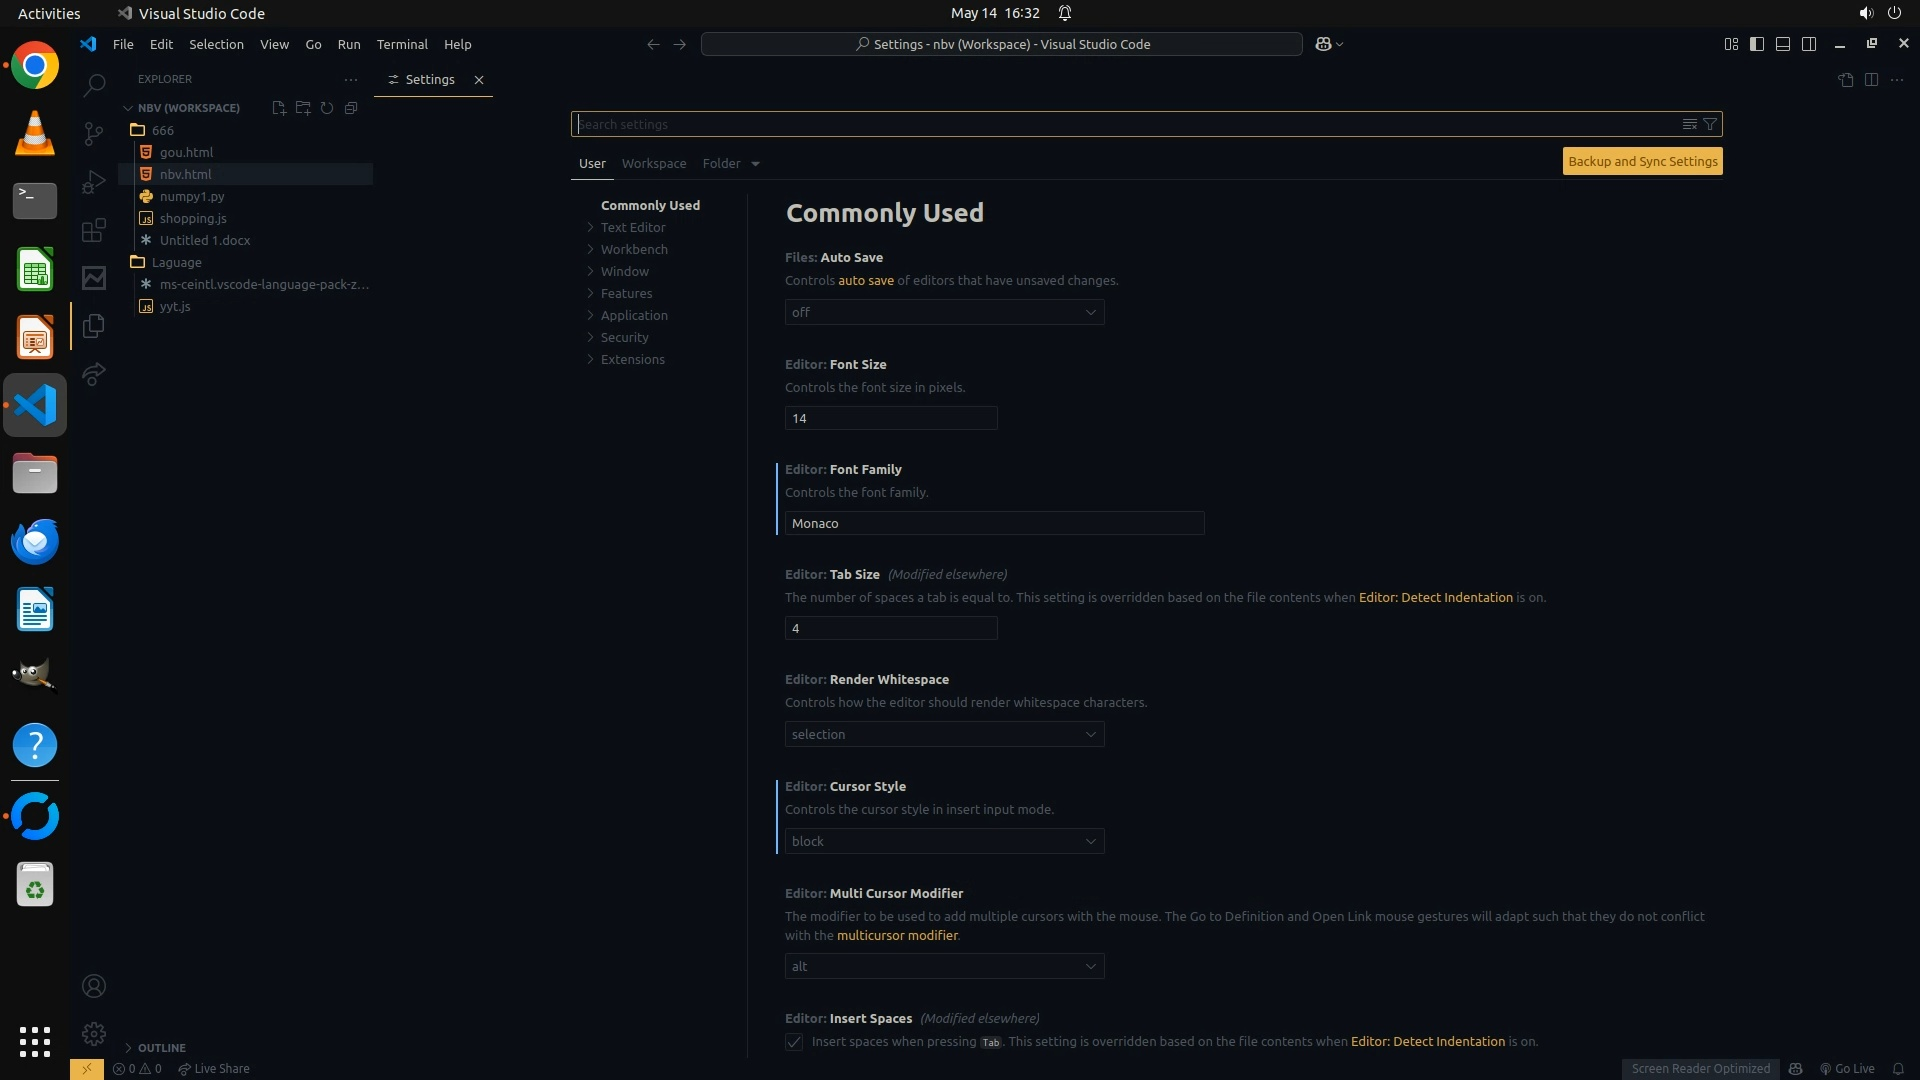
Task: Expand the Text Editor settings section
Action: click(x=633, y=227)
